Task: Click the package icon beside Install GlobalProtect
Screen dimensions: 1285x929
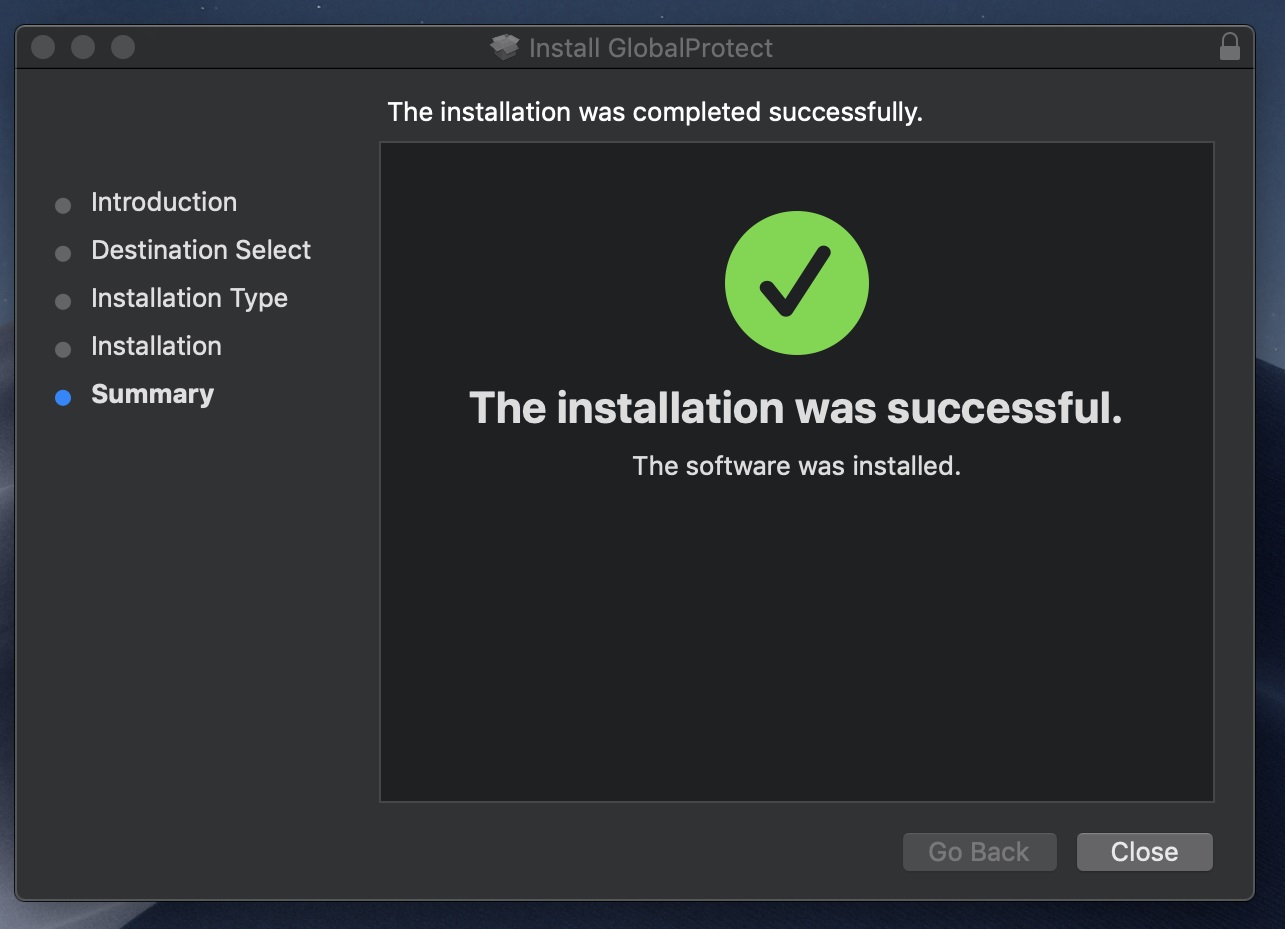Action: [505, 47]
